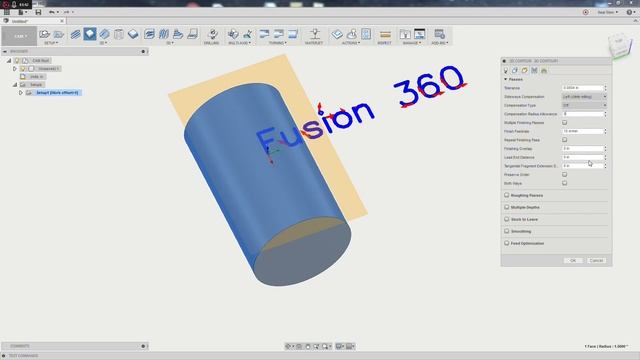This screenshot has width=640, height=360.
Task: Click the ViewCube in the top-right corner
Action: tap(619, 47)
